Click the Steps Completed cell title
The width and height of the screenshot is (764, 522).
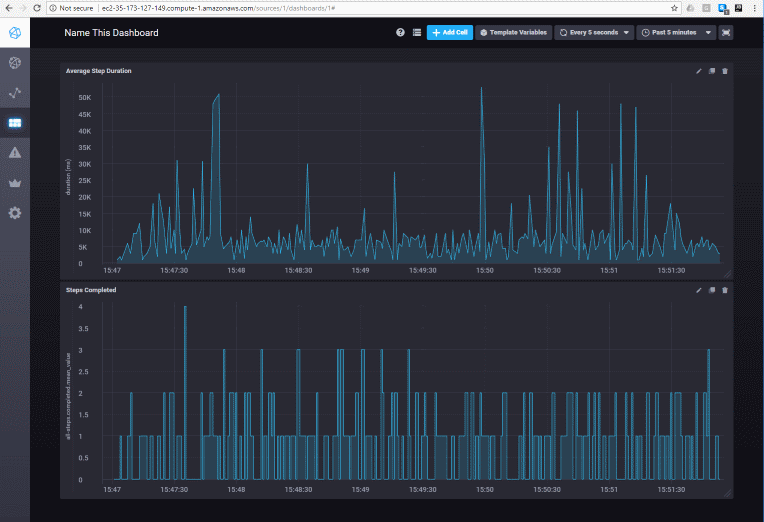pyautogui.click(x=91, y=290)
